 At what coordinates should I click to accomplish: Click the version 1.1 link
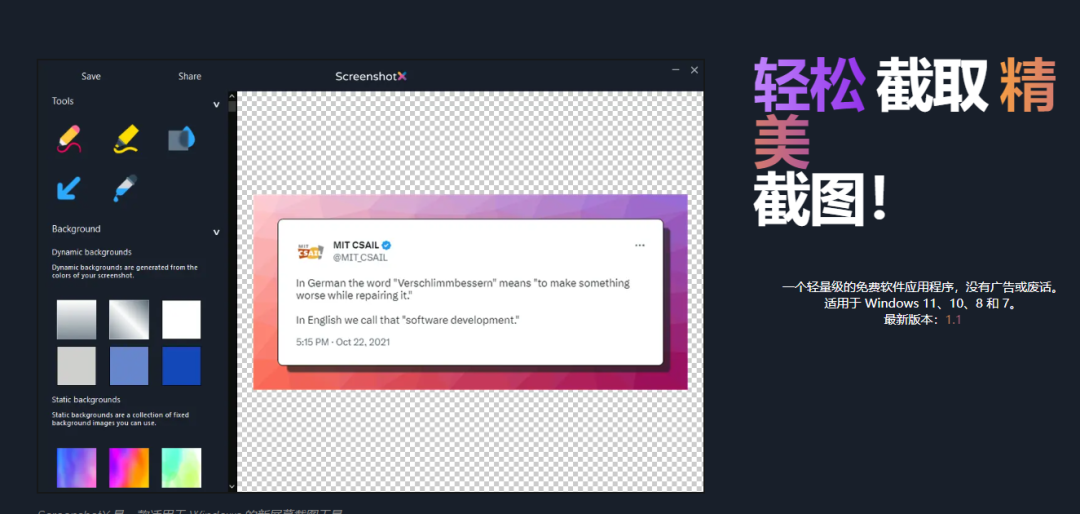click(953, 320)
